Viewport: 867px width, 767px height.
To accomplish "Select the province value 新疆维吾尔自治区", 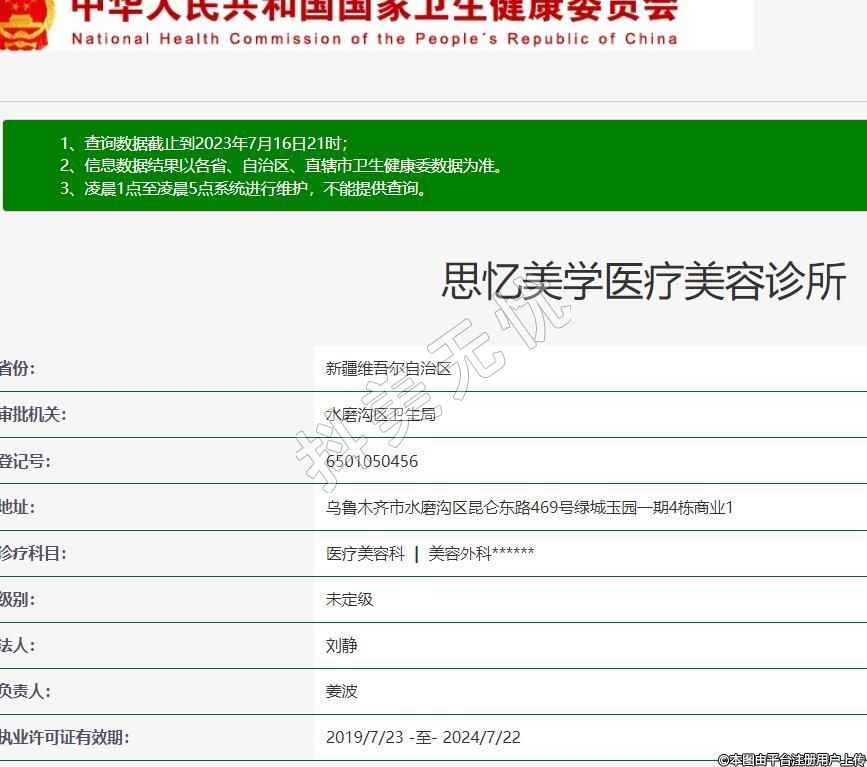I will click(x=389, y=368).
